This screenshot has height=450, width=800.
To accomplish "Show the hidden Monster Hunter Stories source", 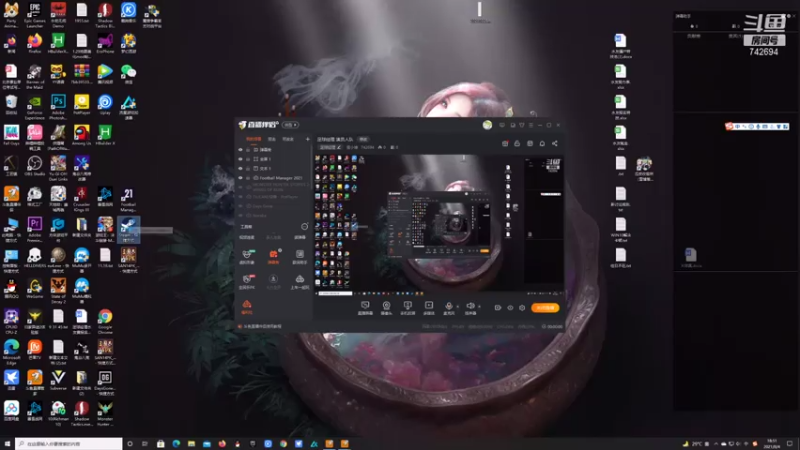I will (241, 187).
